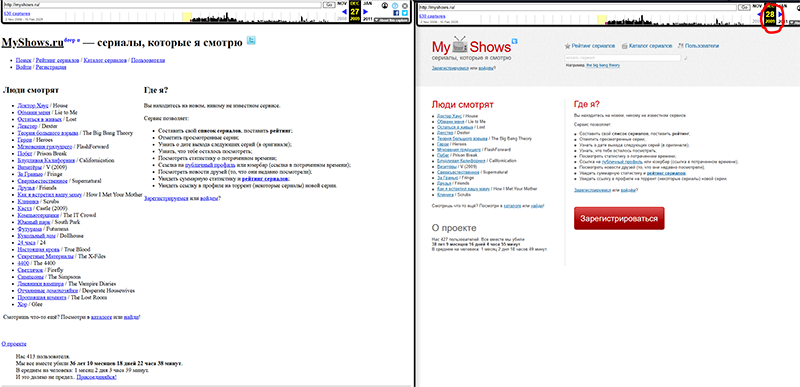The height and width of the screenshot is (387, 800).
Task: Open the show link beside 'Firefly'
Action: [x=29, y=270]
